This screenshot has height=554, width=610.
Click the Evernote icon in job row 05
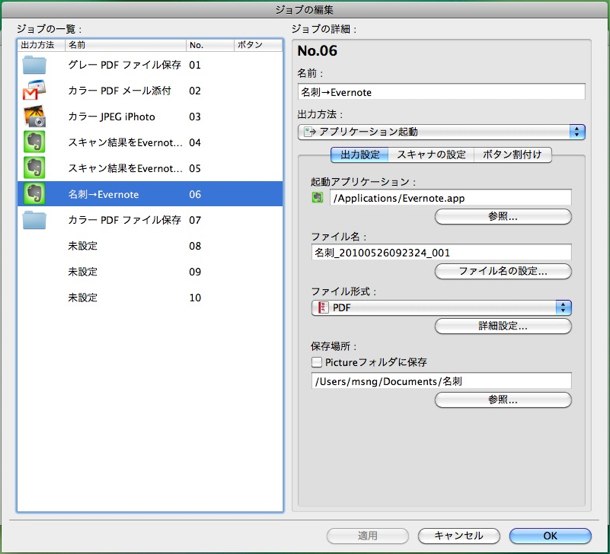pos(34,168)
